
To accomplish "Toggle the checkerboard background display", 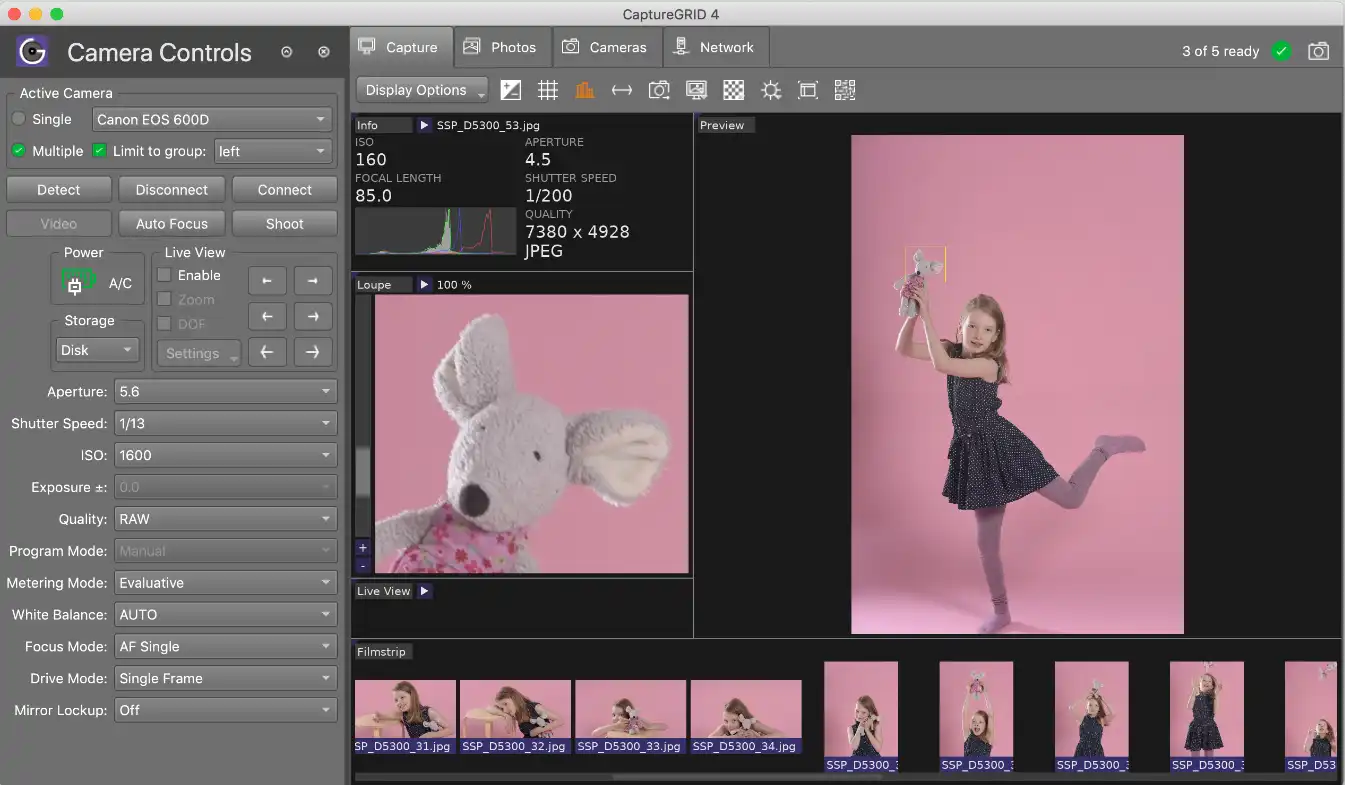I will [x=733, y=89].
